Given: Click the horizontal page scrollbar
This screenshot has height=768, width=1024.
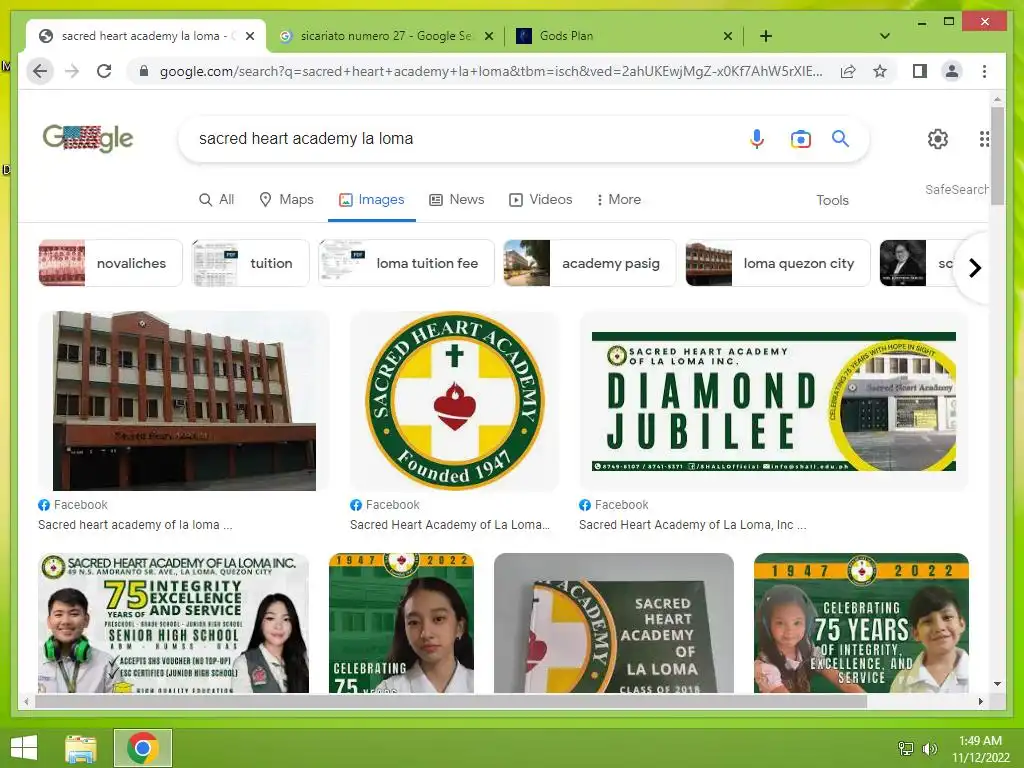Looking at the screenshot, I should [451, 701].
